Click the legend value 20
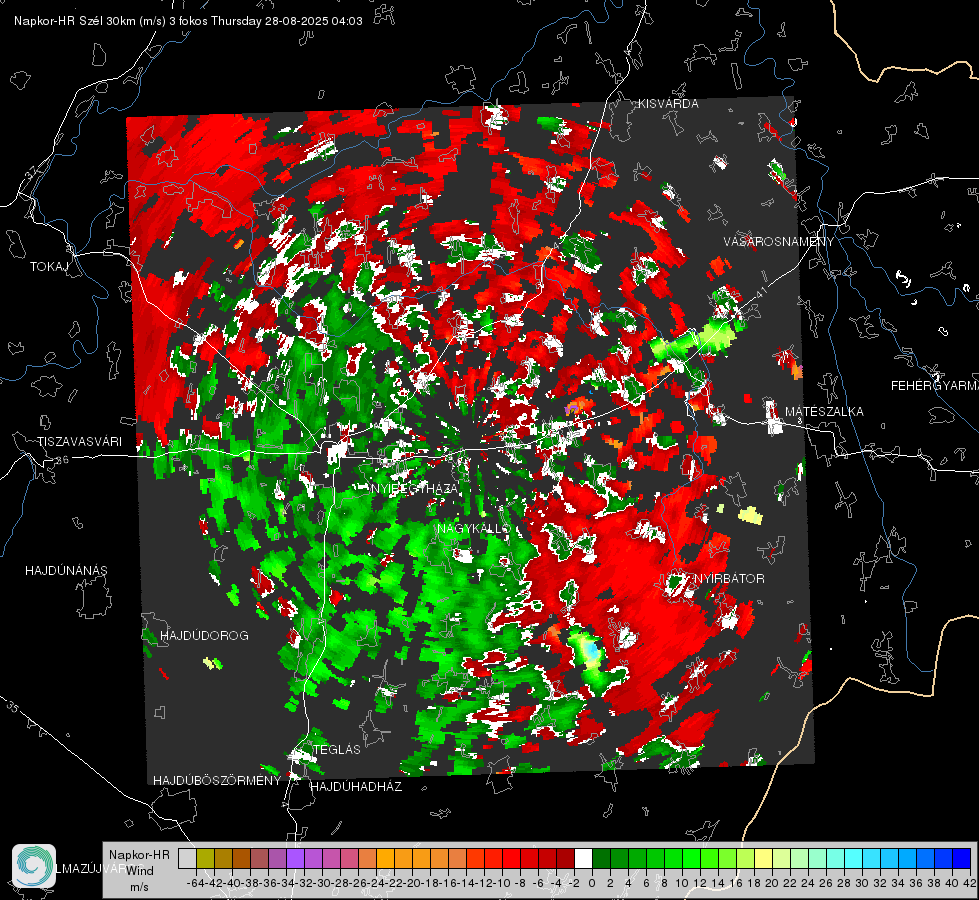Viewport: 979px width, 900px height. [x=771, y=883]
